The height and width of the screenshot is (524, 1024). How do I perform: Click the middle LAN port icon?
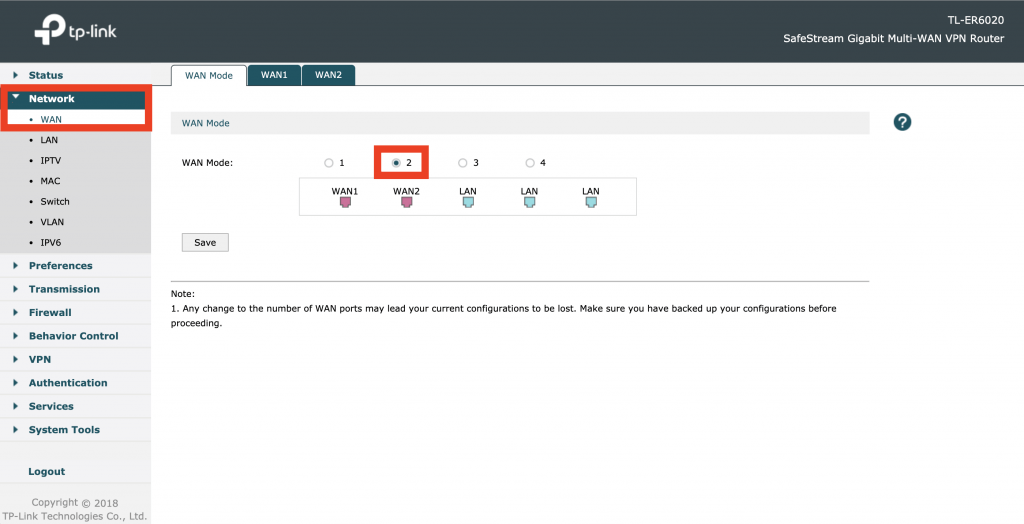pyautogui.click(x=529, y=201)
